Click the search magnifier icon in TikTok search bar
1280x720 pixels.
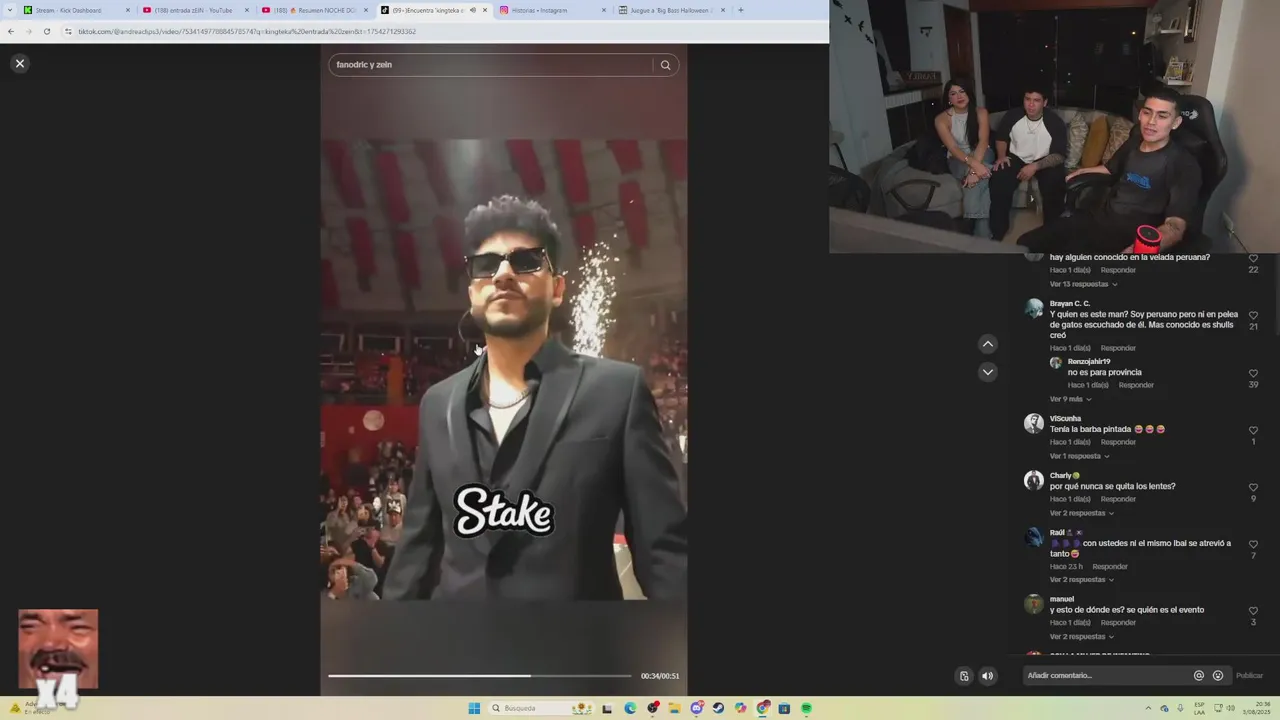(665, 65)
